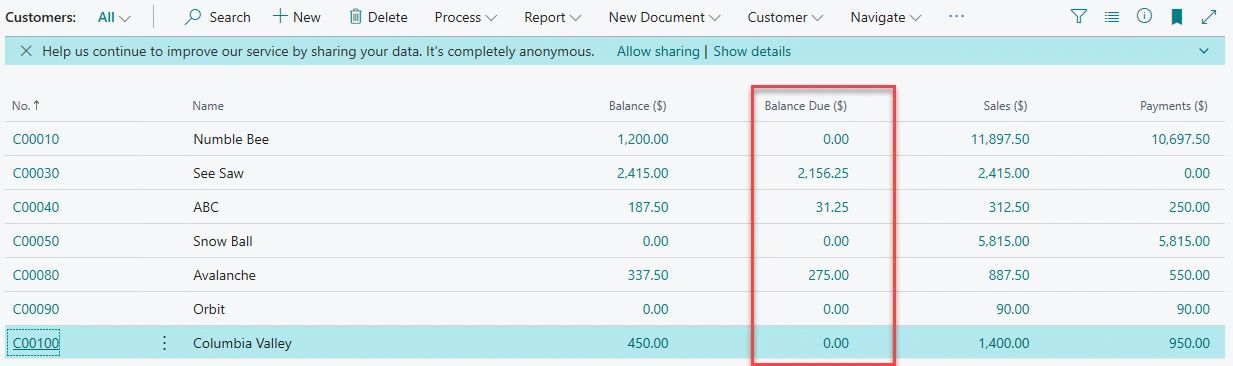Open Numble Bee sales 11,897.50
Screen dimensions: 1233x366
point(1000,139)
